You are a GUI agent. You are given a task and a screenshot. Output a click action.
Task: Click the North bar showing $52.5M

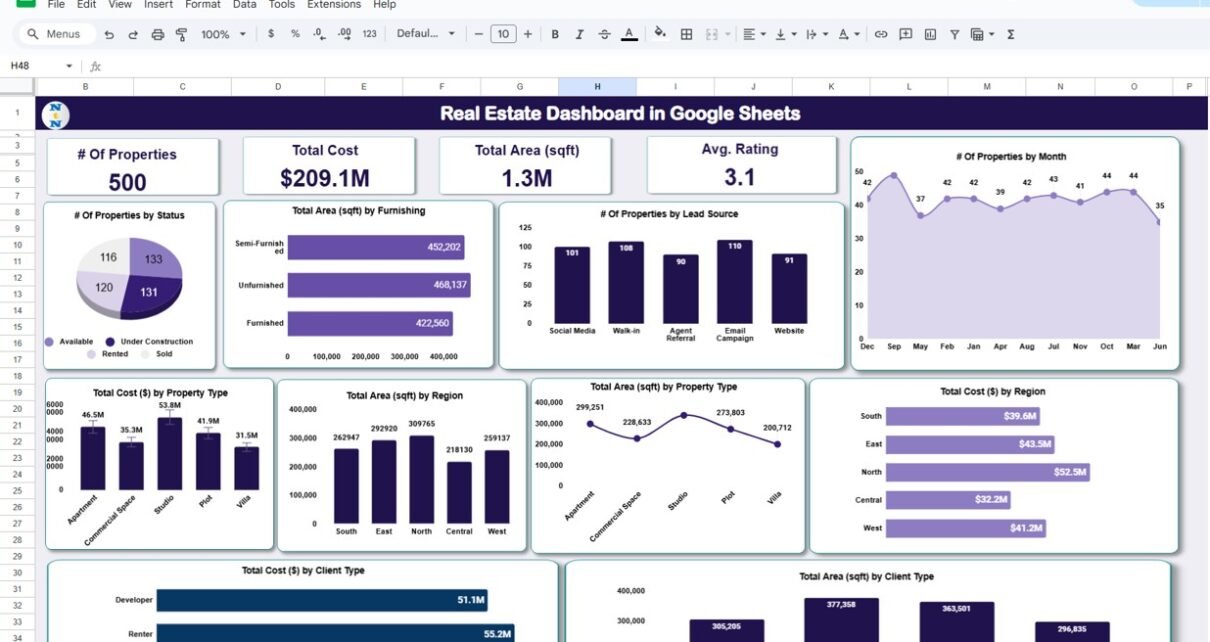pyautogui.click(x=987, y=472)
